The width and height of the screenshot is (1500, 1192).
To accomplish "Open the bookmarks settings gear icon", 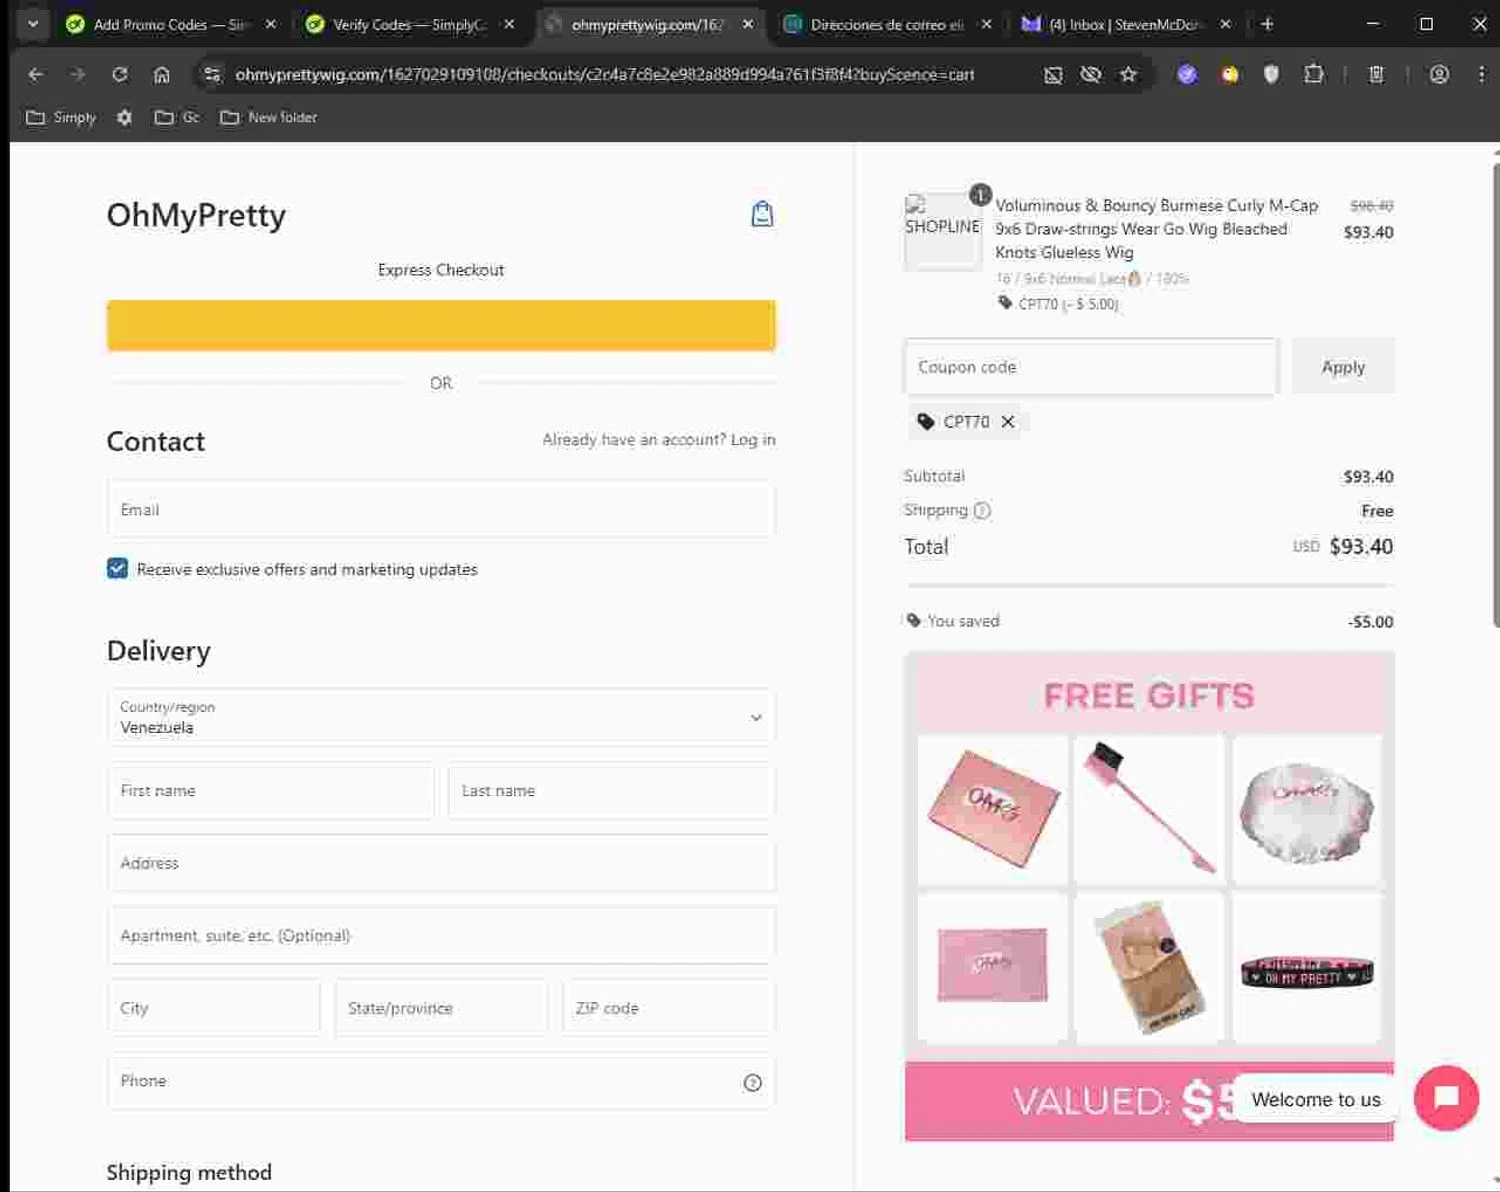I will [124, 117].
